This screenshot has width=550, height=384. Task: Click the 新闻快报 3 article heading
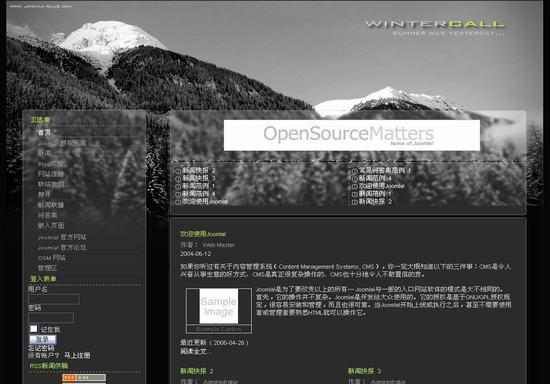pyautogui.click(x=364, y=371)
